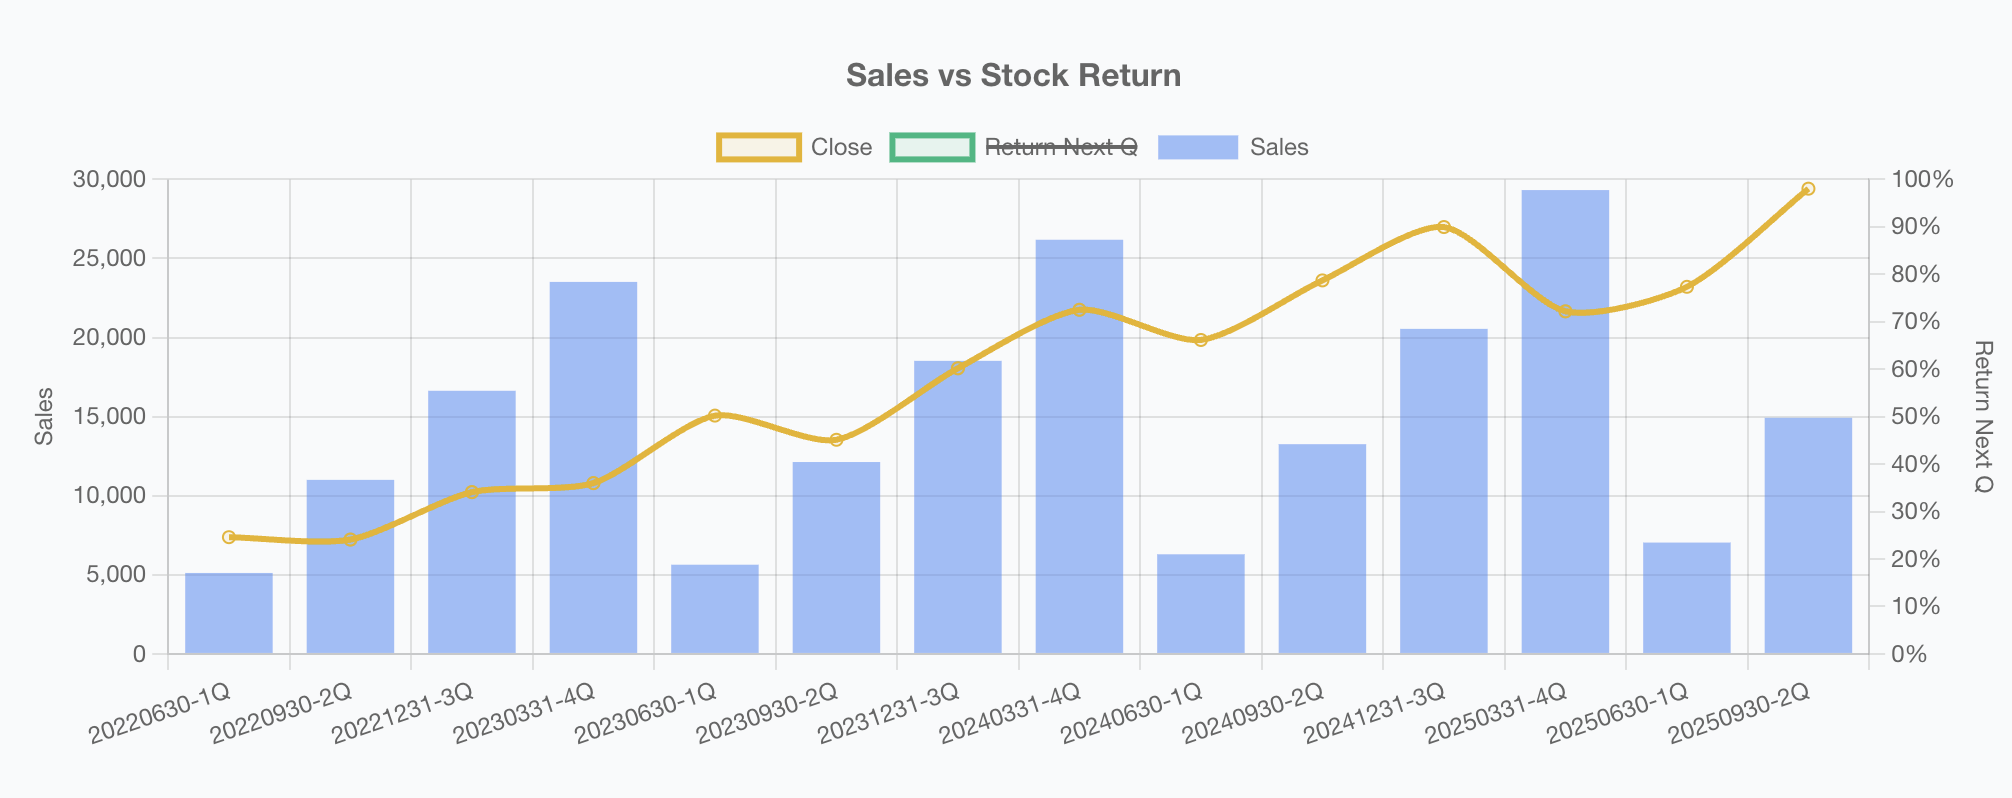Click the 20250630-1Q Sales bar
Viewport: 2012px width, 798px height.
tap(1687, 598)
